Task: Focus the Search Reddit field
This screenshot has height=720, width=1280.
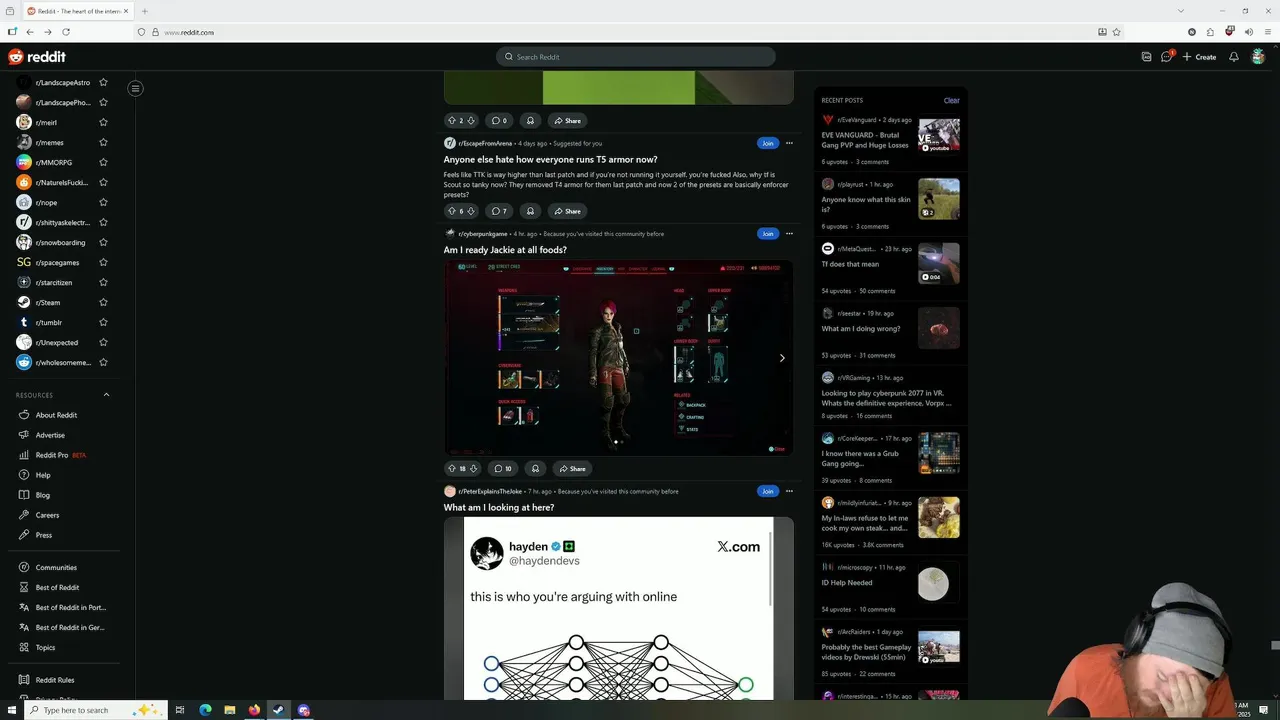Action: click(x=636, y=57)
